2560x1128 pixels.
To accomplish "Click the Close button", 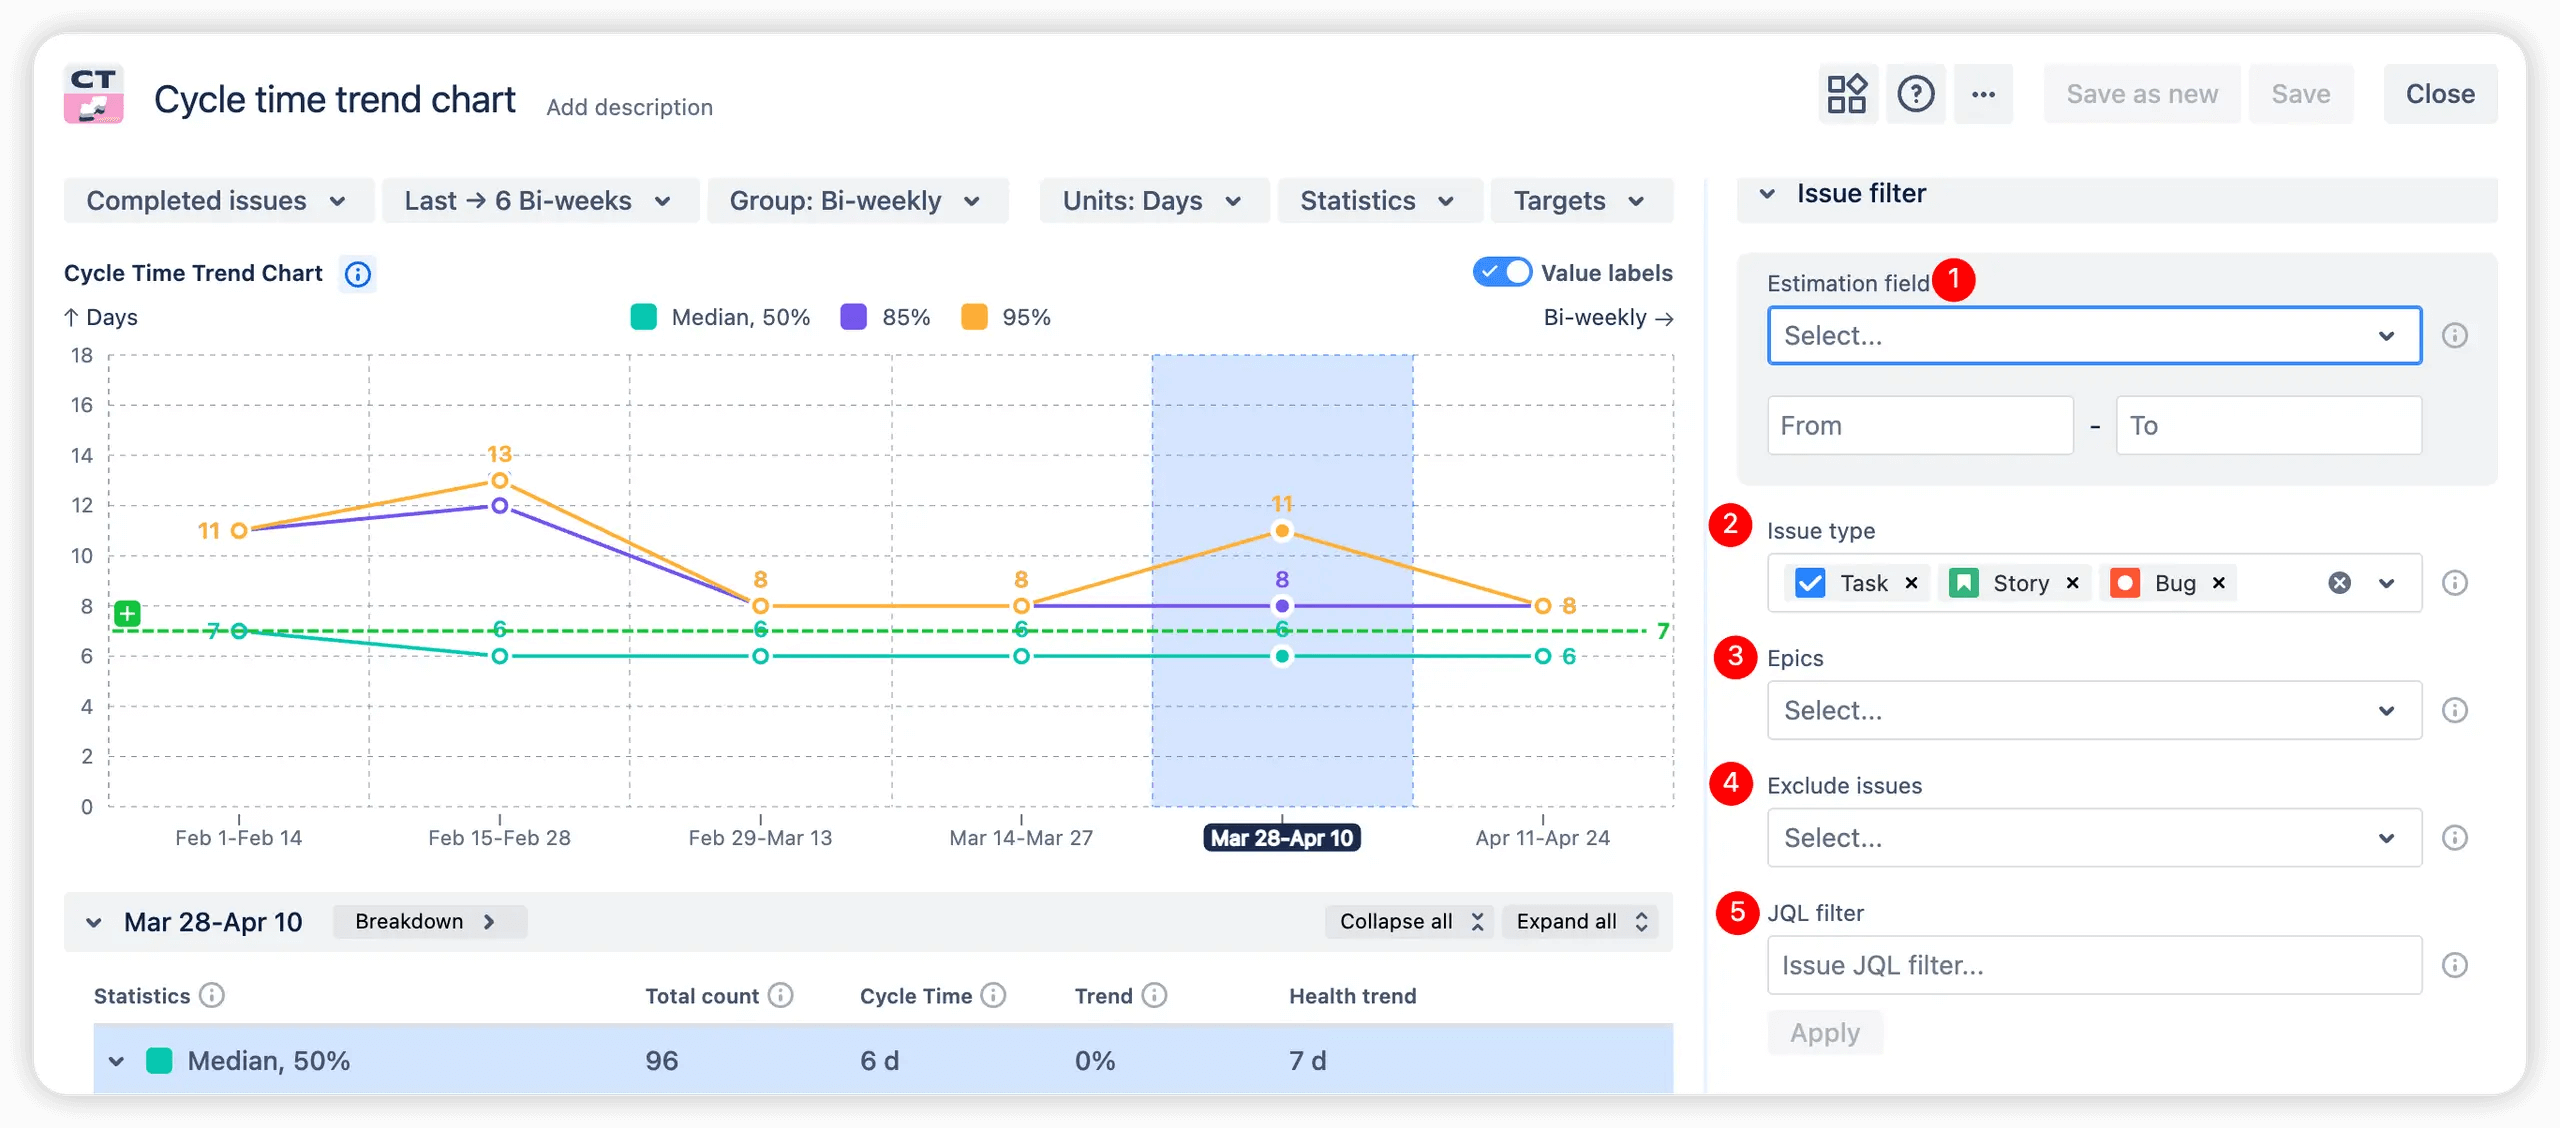I will (2440, 94).
